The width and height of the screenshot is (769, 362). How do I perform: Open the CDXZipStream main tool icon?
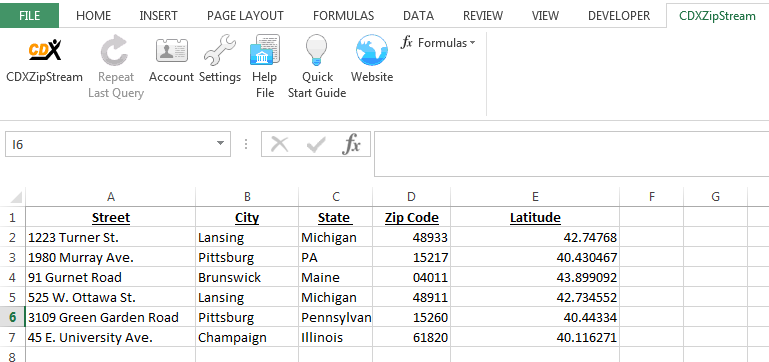tap(45, 50)
